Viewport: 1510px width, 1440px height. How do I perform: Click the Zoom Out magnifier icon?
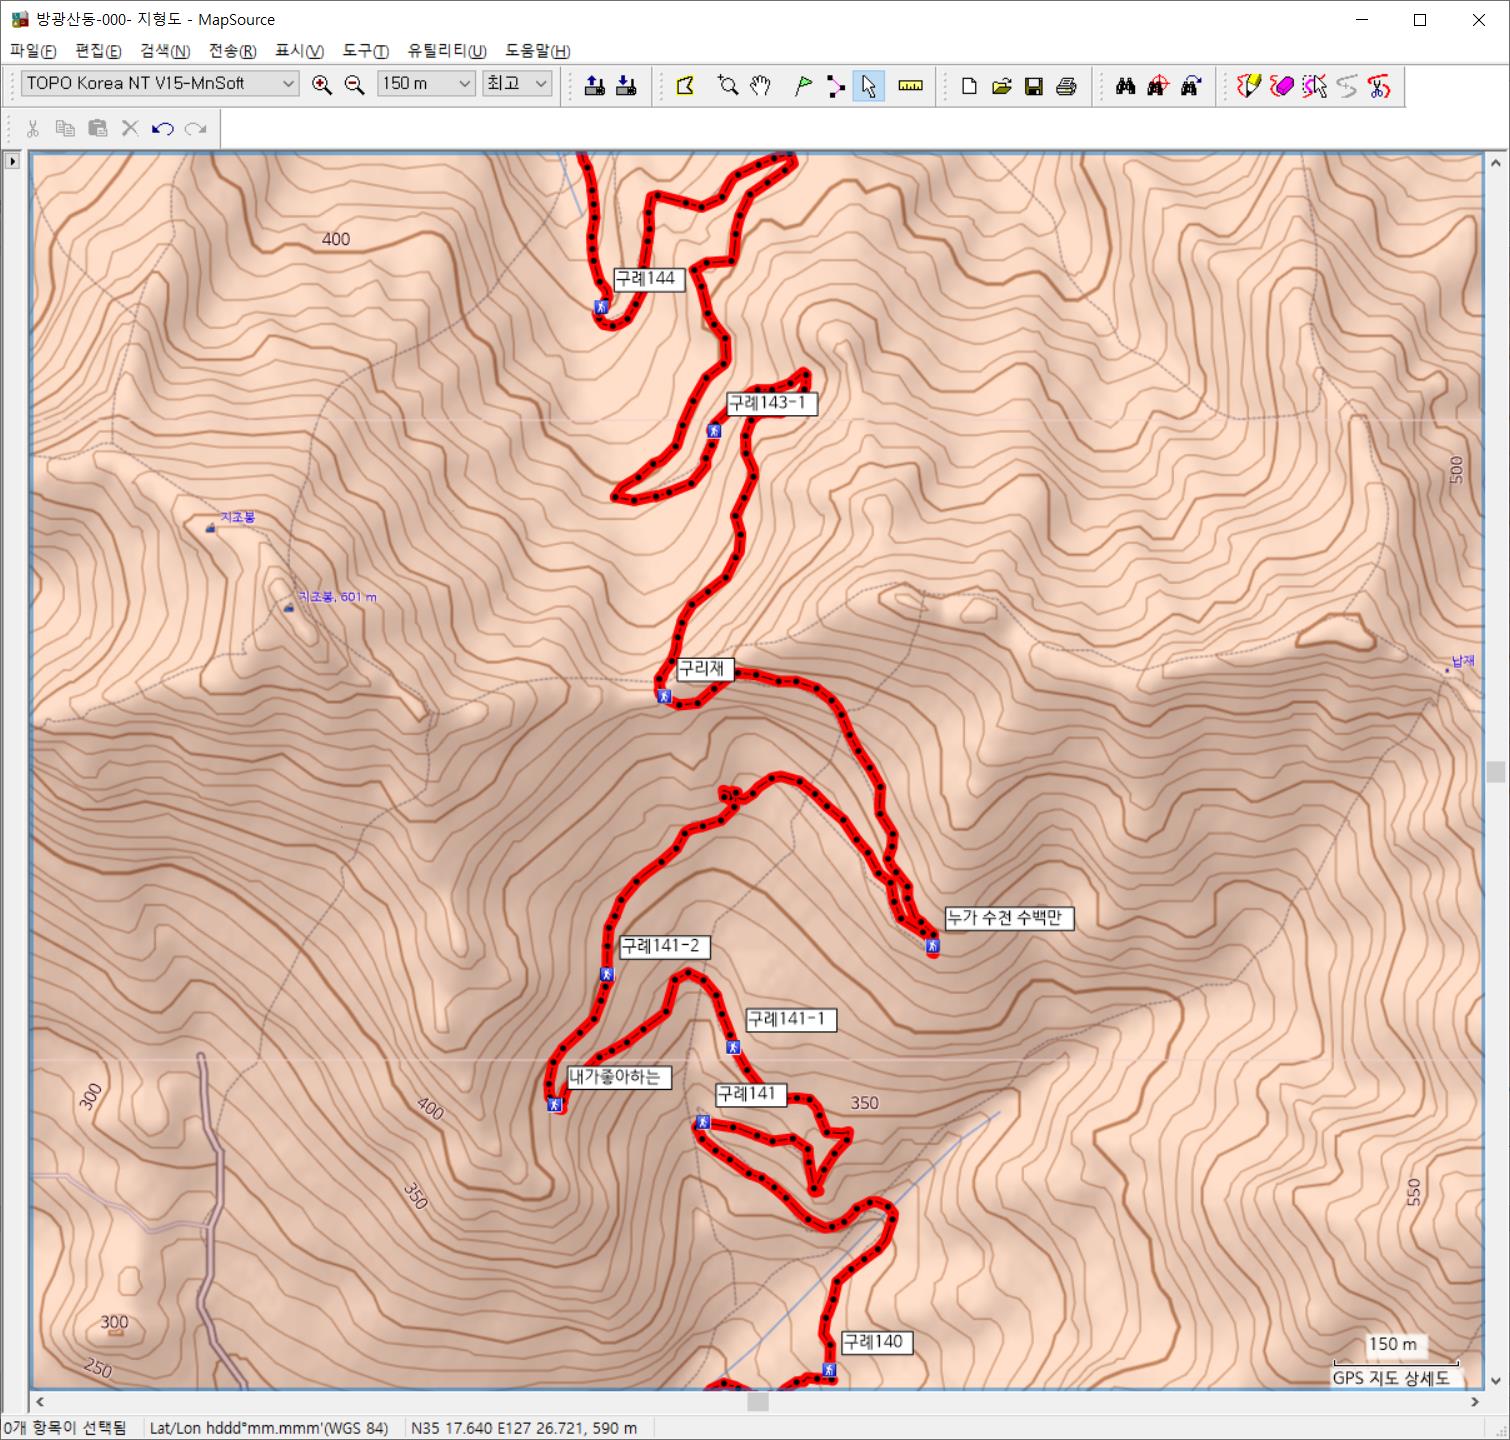pos(354,85)
